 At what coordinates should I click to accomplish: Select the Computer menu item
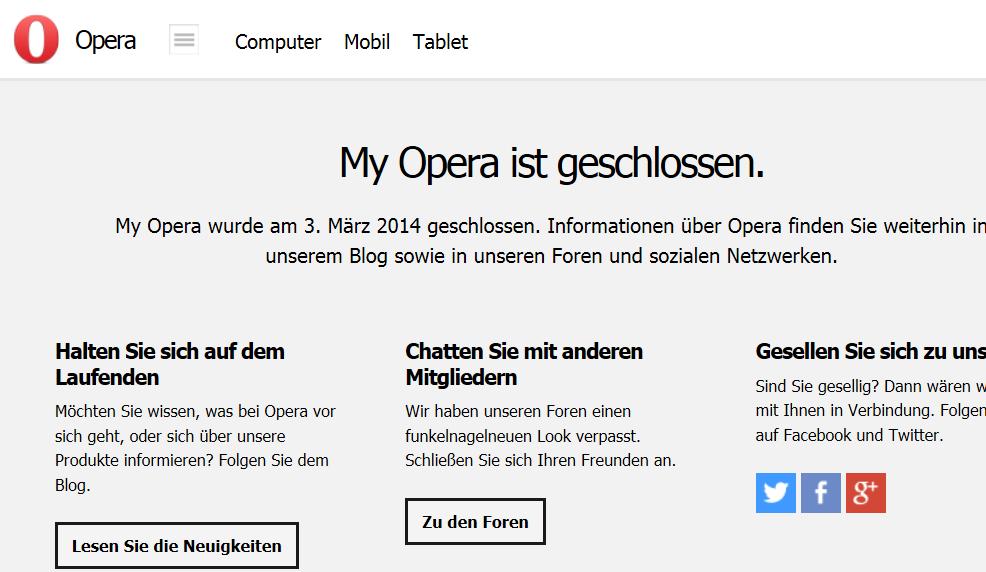(278, 42)
